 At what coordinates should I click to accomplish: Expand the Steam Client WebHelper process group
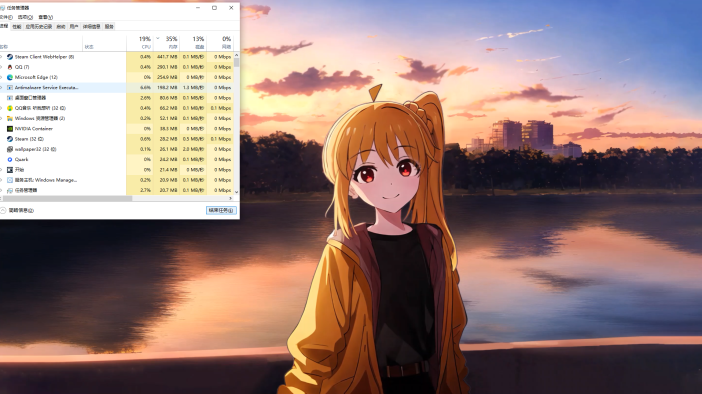point(1,57)
